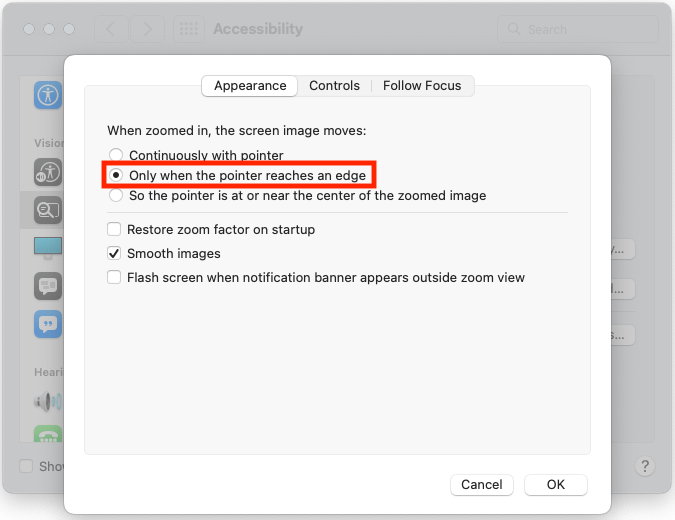Select the Audio speaker icon in sidebar
The height and width of the screenshot is (520, 675).
pyautogui.click(x=47, y=402)
